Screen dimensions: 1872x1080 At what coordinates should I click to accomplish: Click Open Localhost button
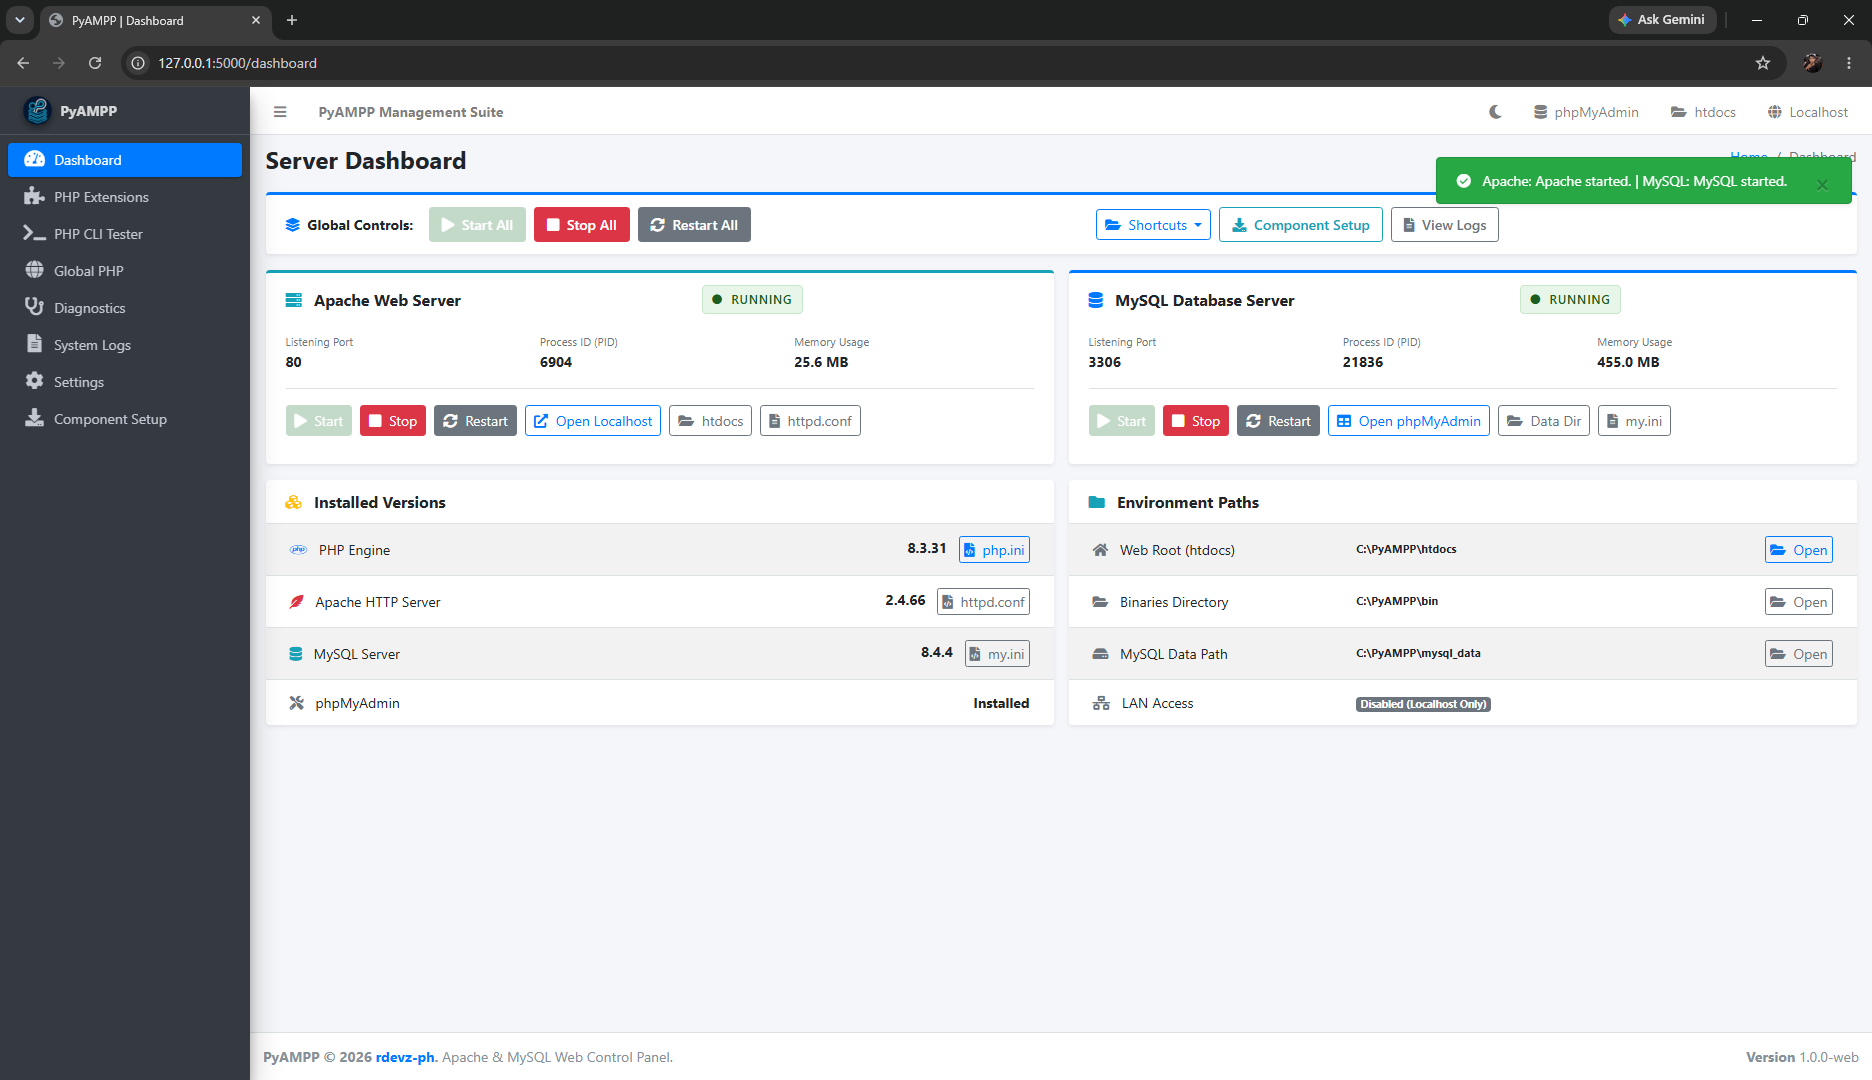click(593, 421)
